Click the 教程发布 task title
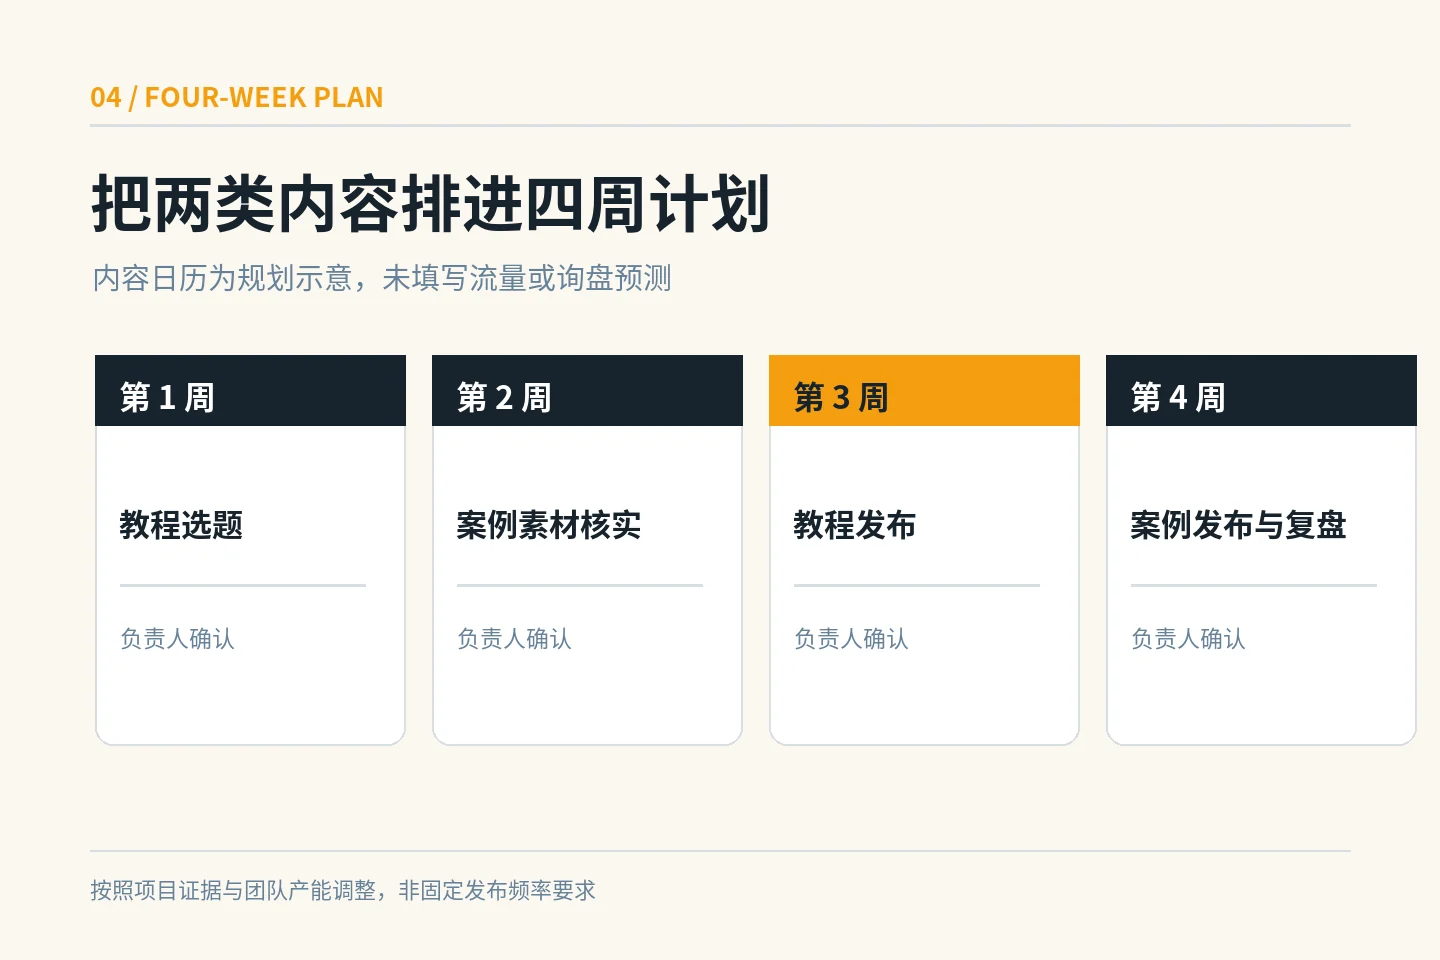 (855, 524)
